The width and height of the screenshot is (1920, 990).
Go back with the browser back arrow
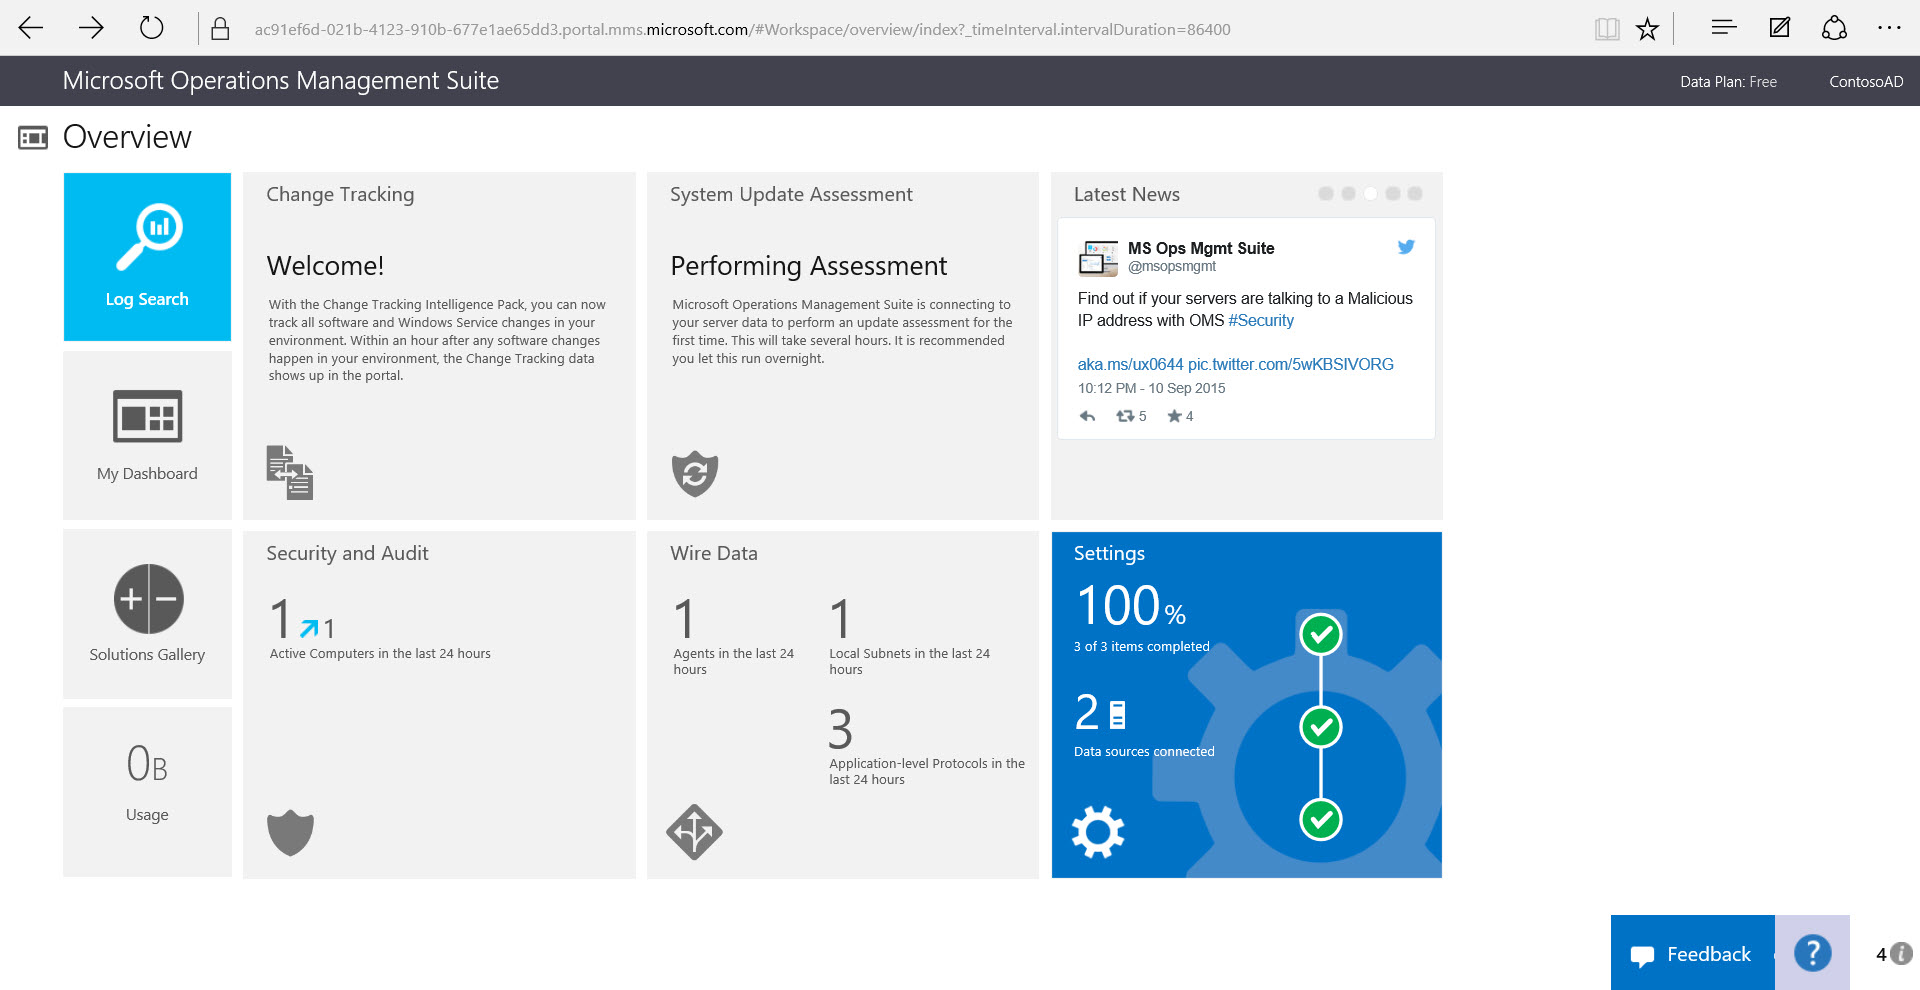(x=31, y=28)
